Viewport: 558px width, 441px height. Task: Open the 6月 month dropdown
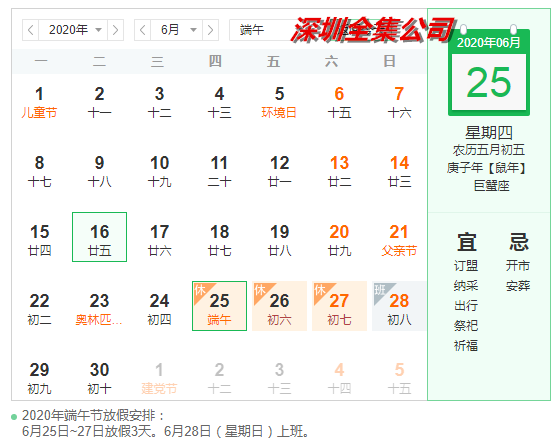177,30
